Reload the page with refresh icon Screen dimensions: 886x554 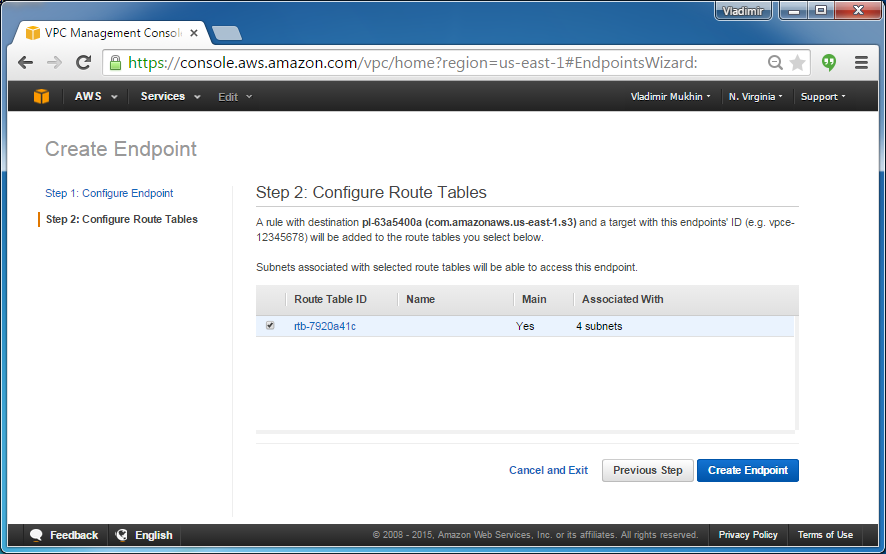pos(84,62)
